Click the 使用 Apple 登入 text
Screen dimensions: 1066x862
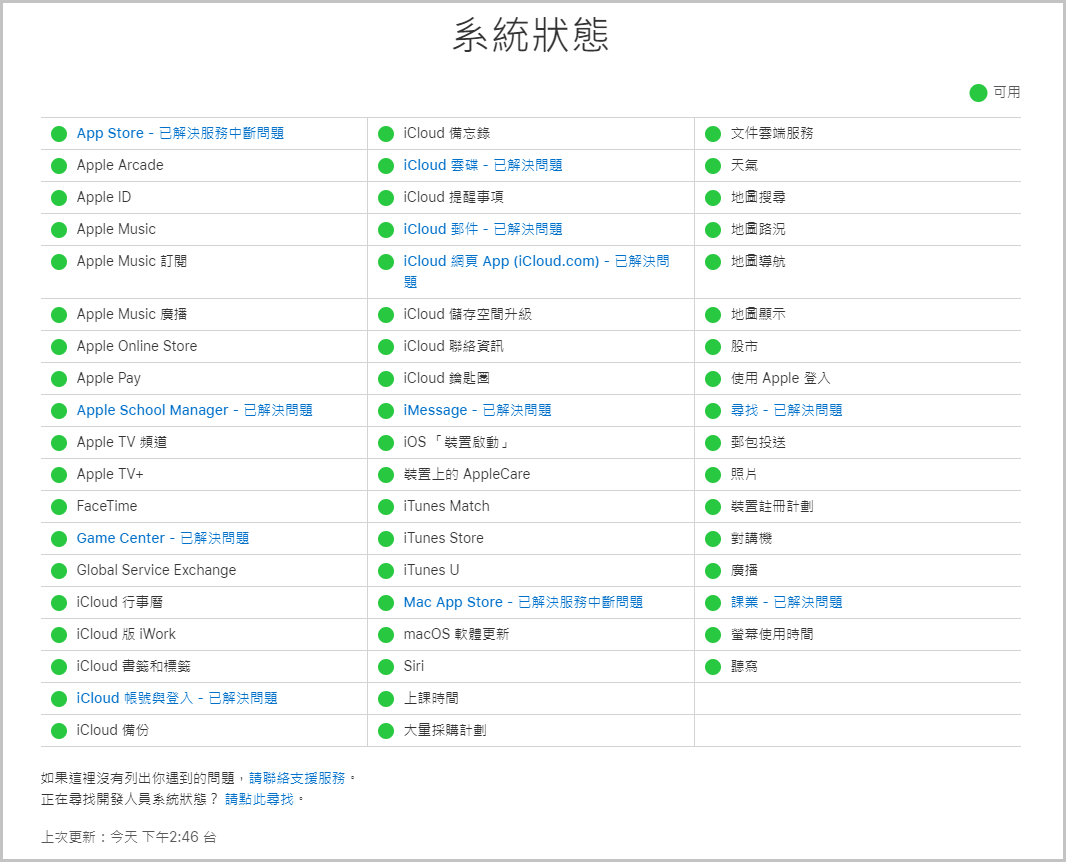[x=780, y=378]
